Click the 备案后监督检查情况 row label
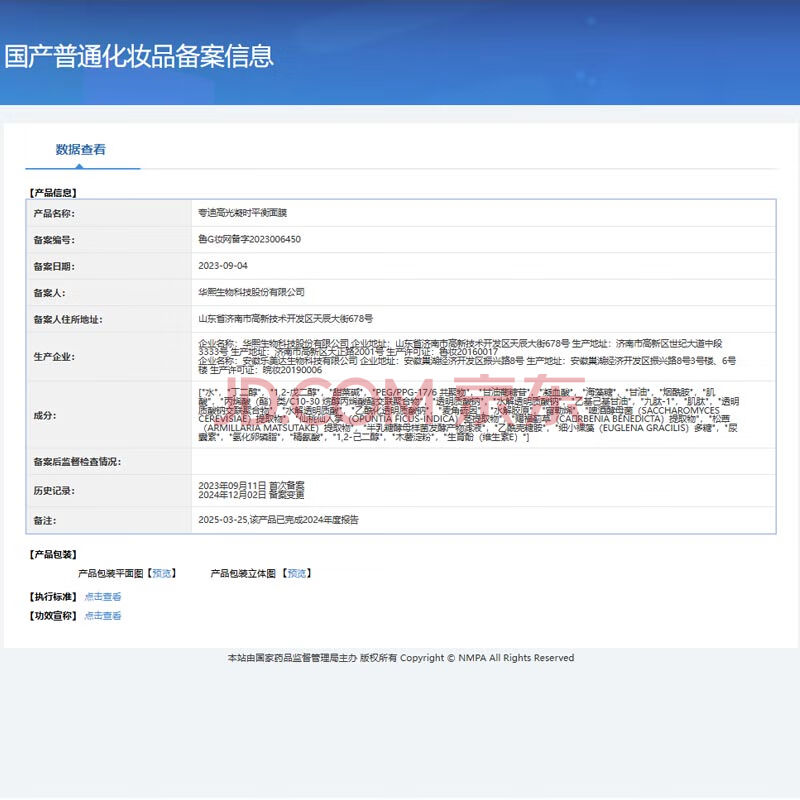Screen dimensions: 800x800 (x=77, y=461)
